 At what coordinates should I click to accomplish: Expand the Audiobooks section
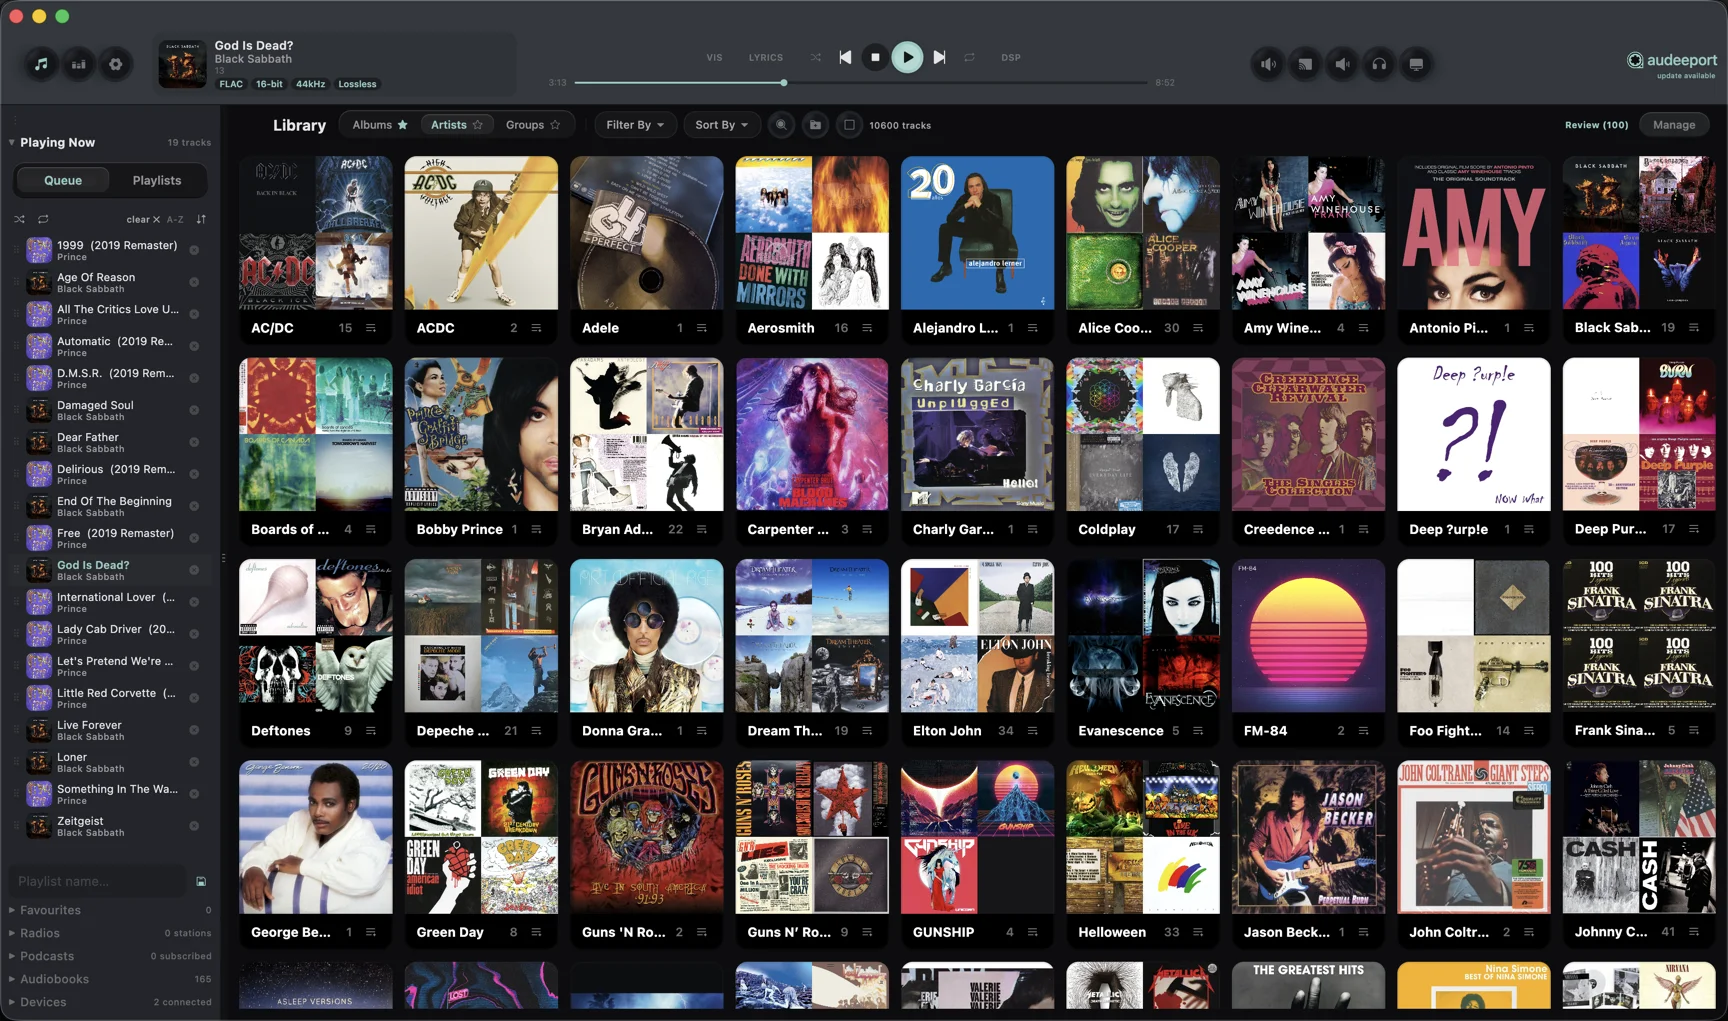(12, 979)
